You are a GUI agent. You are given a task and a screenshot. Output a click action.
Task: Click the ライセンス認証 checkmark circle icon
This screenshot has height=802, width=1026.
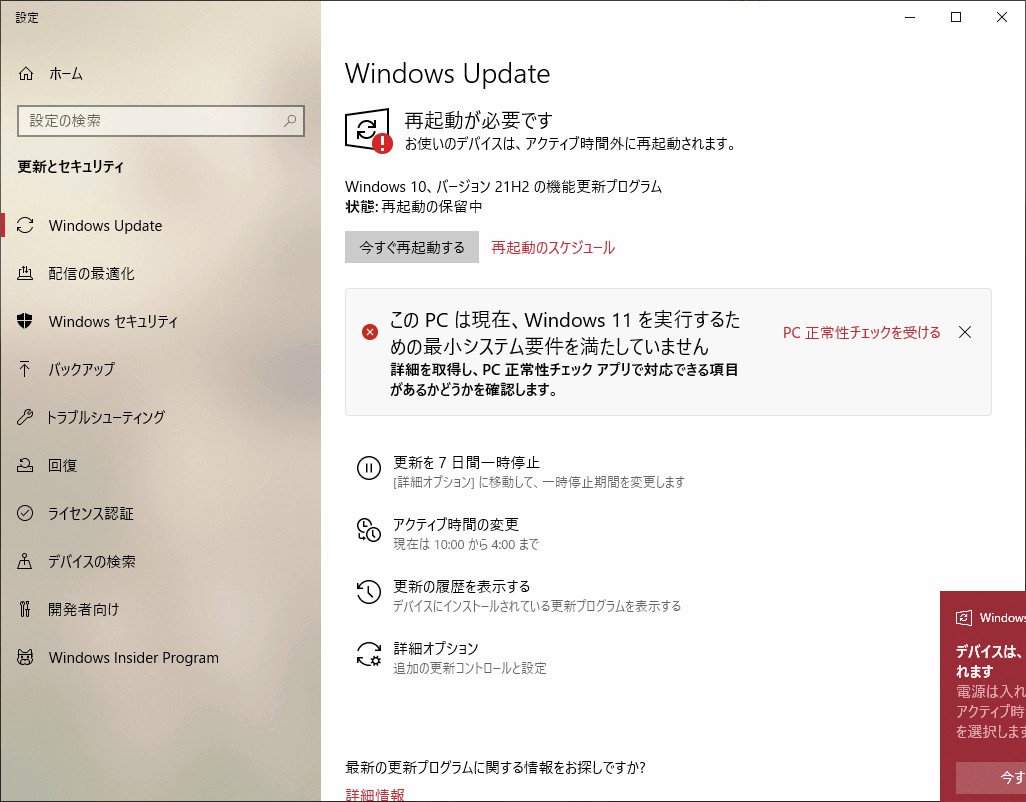pyautogui.click(x=25, y=513)
